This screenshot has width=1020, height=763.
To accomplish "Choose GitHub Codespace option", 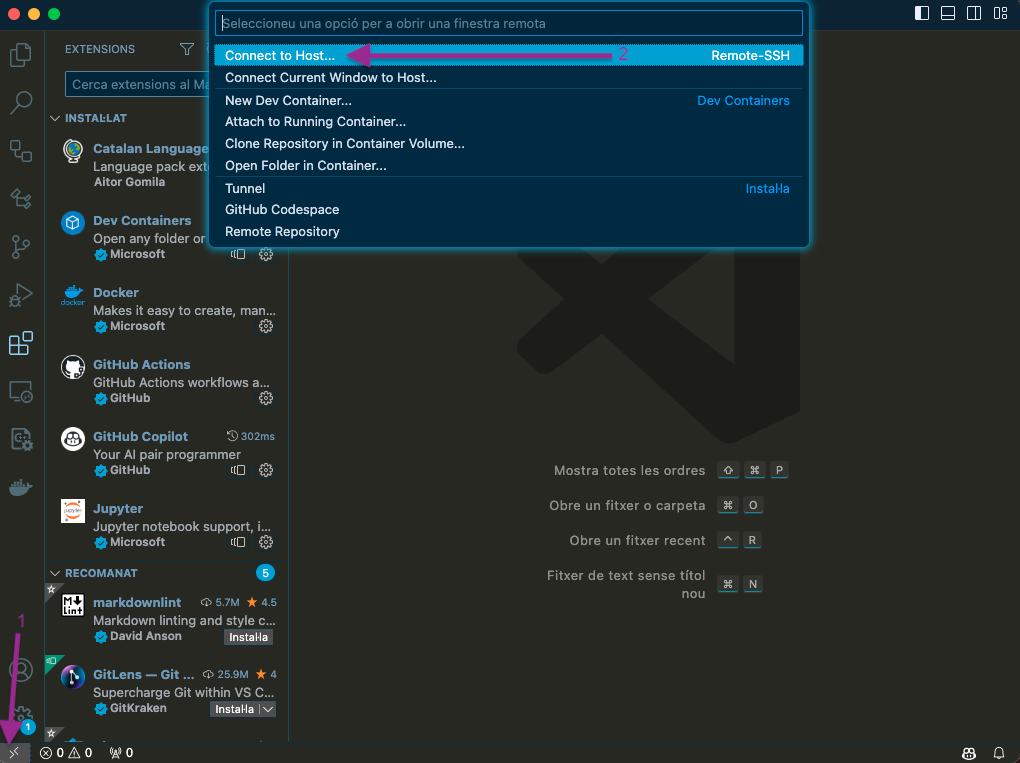I will click(509, 209).
